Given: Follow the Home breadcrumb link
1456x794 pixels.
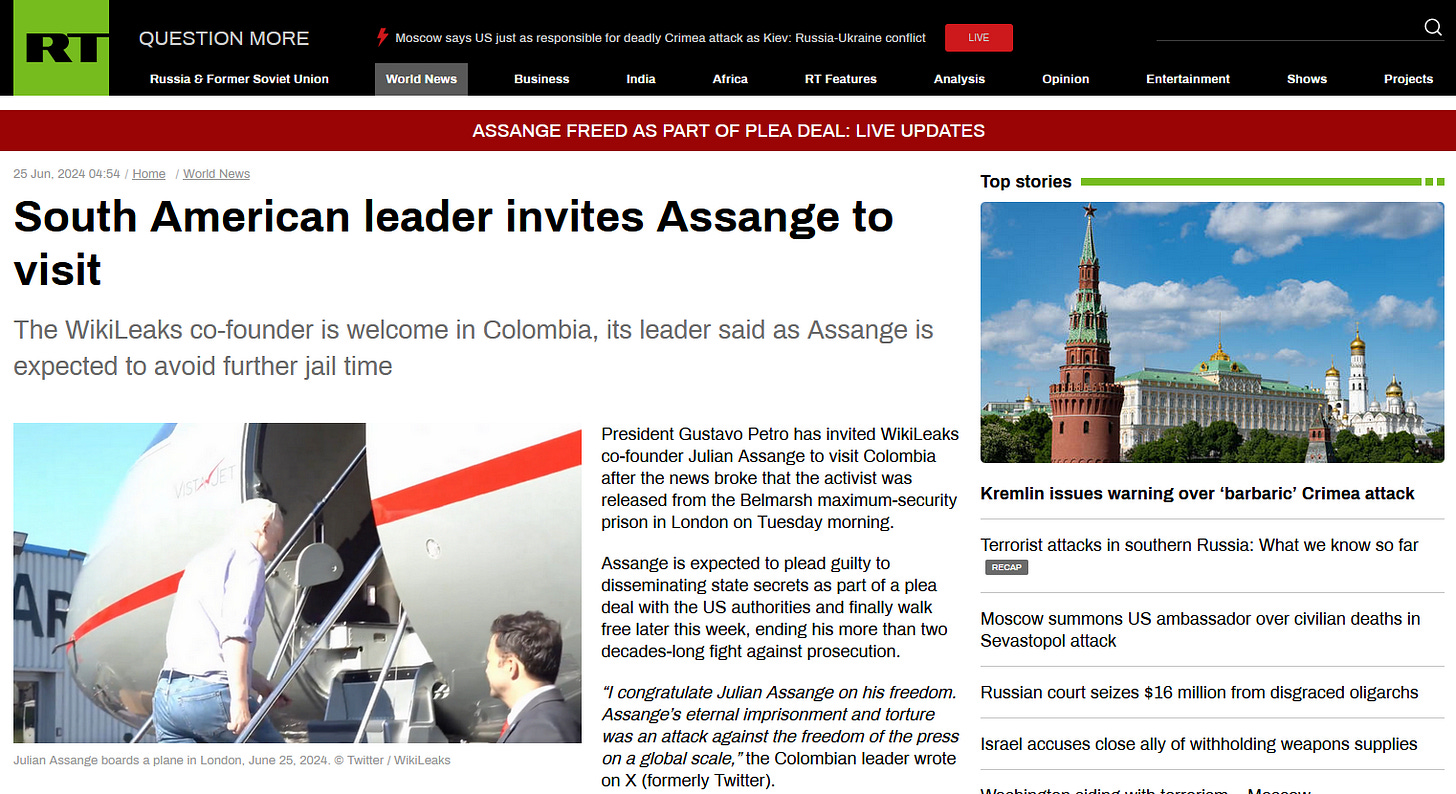Looking at the screenshot, I should click(x=149, y=174).
